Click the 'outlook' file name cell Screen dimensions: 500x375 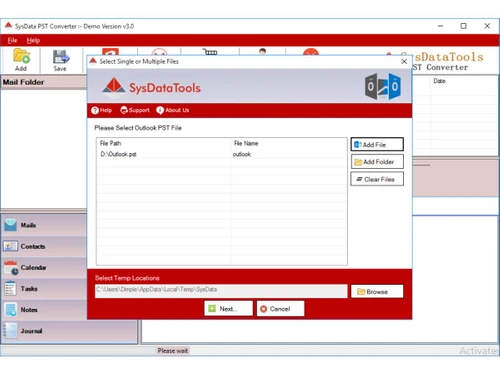(x=242, y=154)
